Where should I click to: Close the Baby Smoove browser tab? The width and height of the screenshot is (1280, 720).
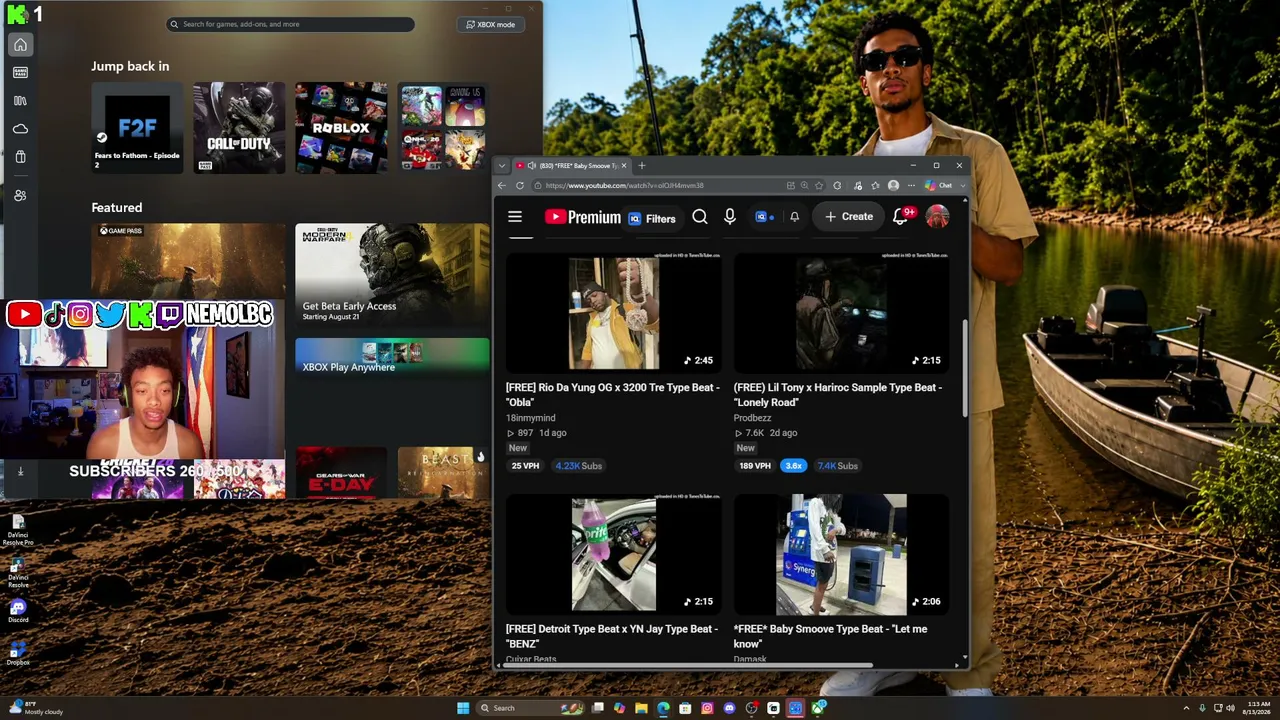624,166
